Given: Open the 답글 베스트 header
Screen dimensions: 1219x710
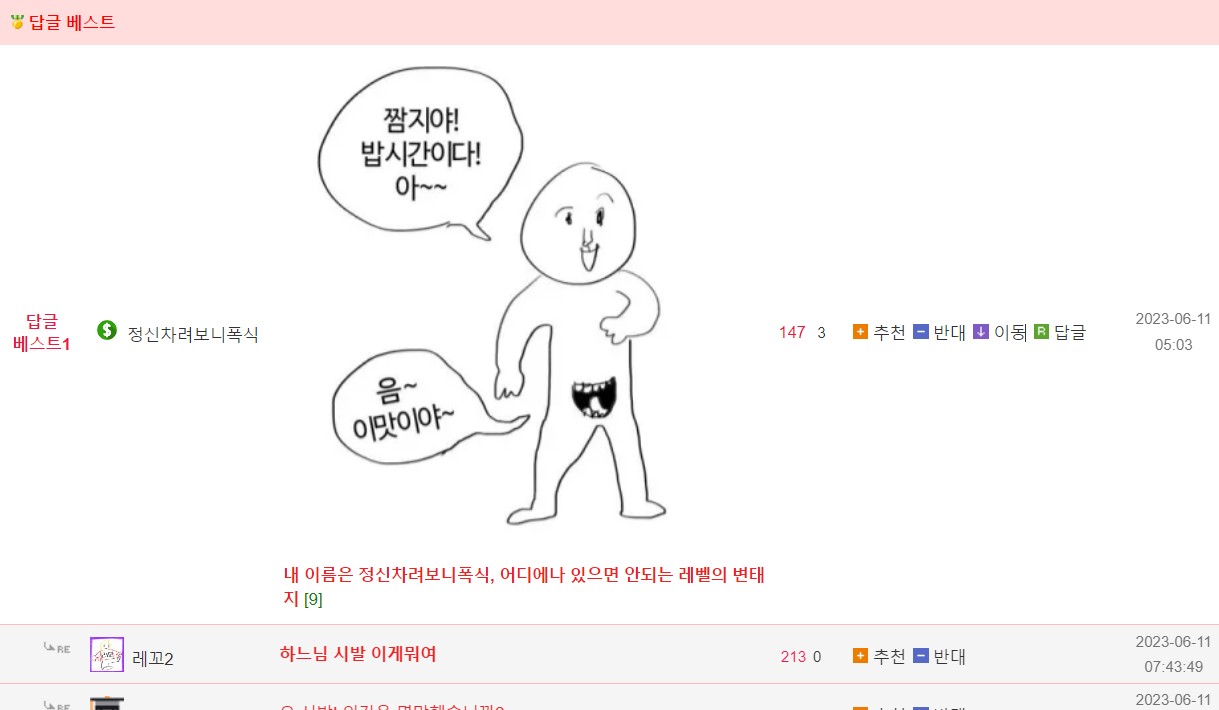Looking at the screenshot, I should (72, 22).
